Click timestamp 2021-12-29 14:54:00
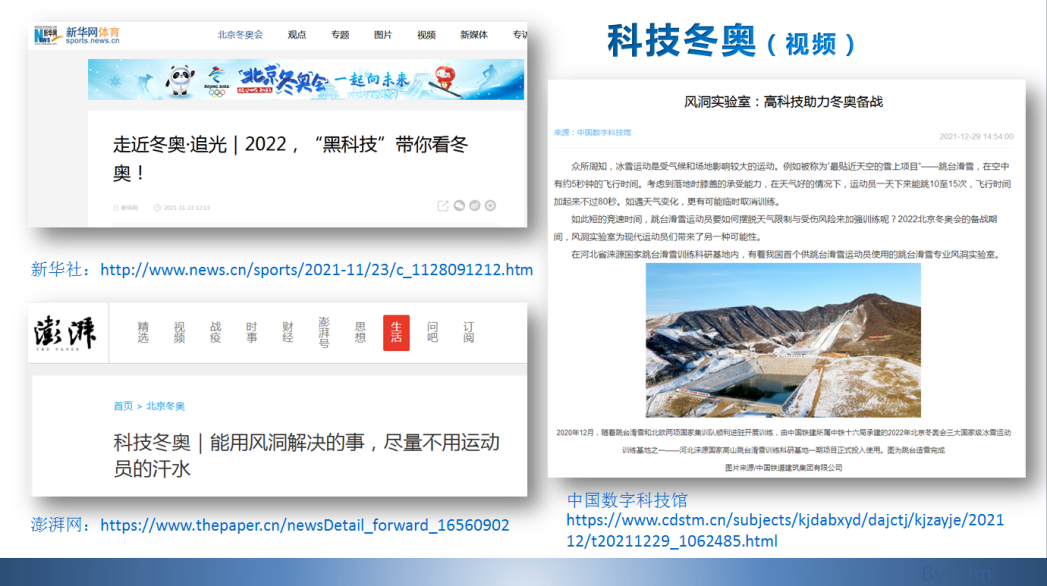The image size is (1047, 586). 976,136
